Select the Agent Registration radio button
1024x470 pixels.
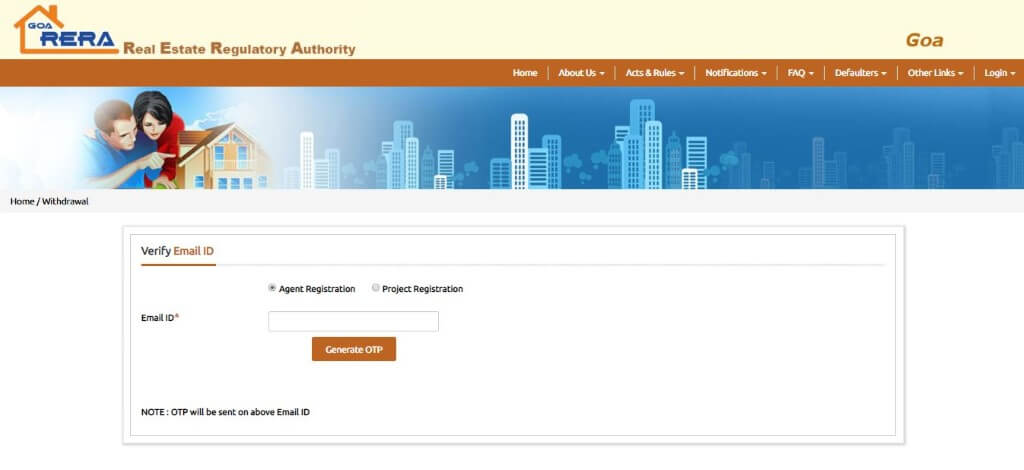coord(272,288)
